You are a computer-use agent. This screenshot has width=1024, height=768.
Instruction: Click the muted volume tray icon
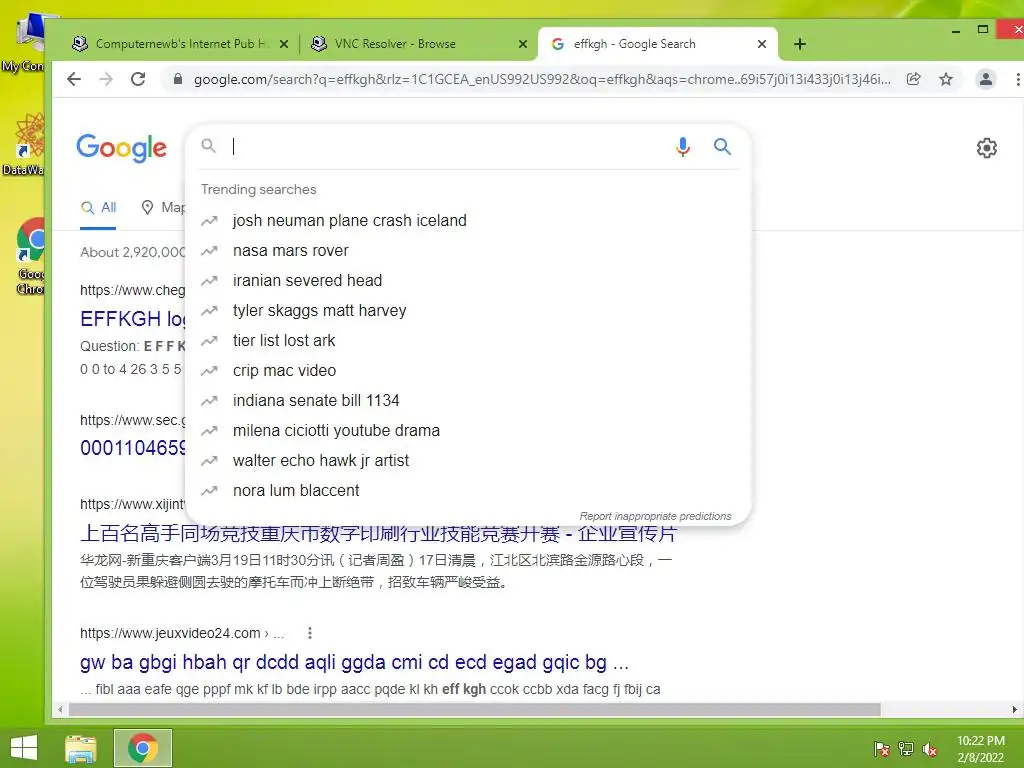(929, 749)
